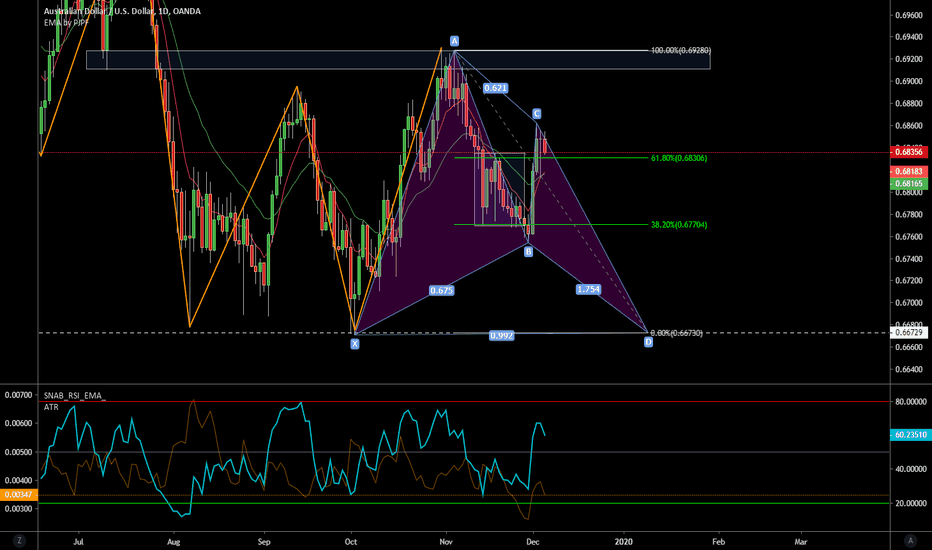932x550 pixels.
Task: Select the cyan 60.23510 RSI value tag
Action: tap(908, 435)
